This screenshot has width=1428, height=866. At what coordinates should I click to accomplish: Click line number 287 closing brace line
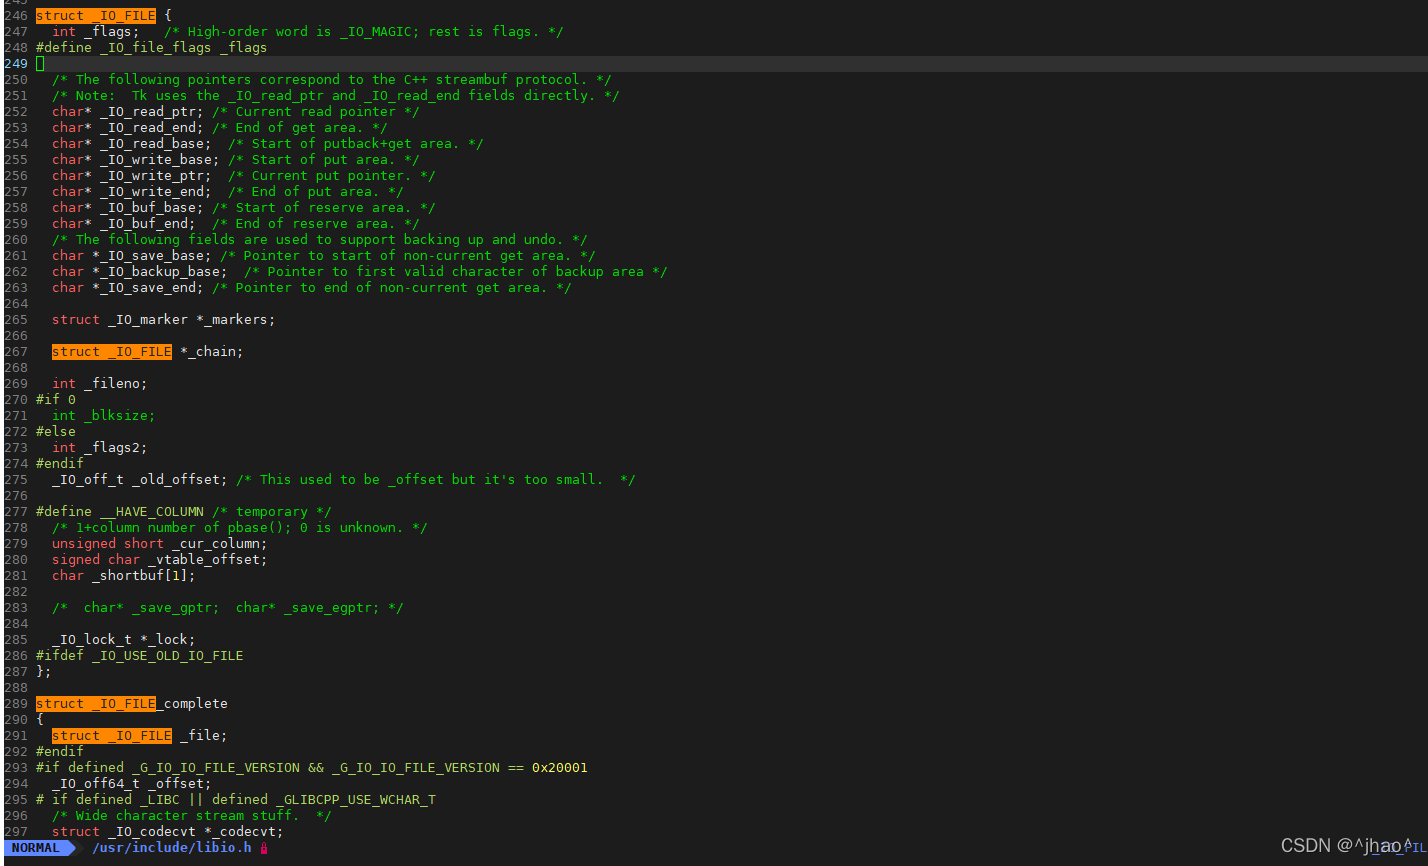click(x=44, y=672)
